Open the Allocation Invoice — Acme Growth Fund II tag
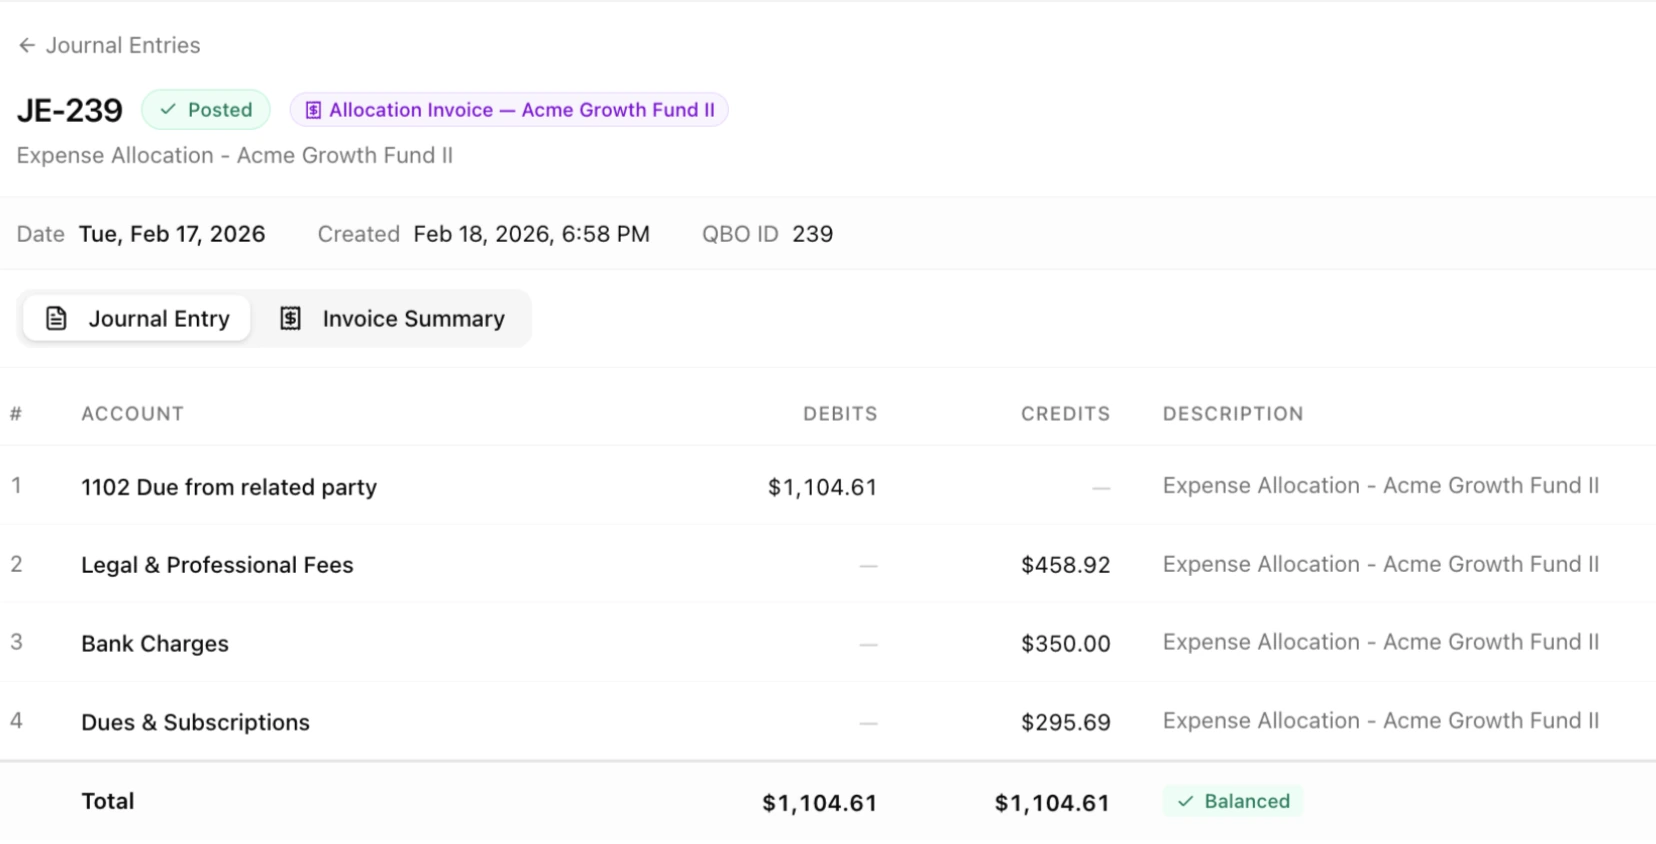This screenshot has height=844, width=1656. 508,110
